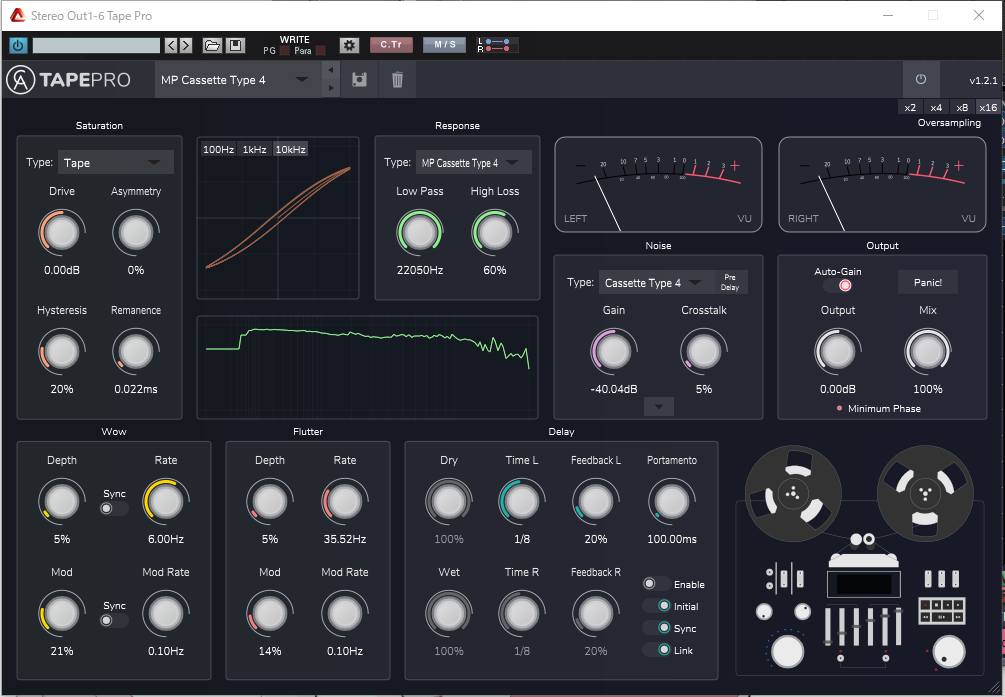1005x697 pixels.
Task: Open the load preset folder icon
Action: pyautogui.click(x=212, y=46)
